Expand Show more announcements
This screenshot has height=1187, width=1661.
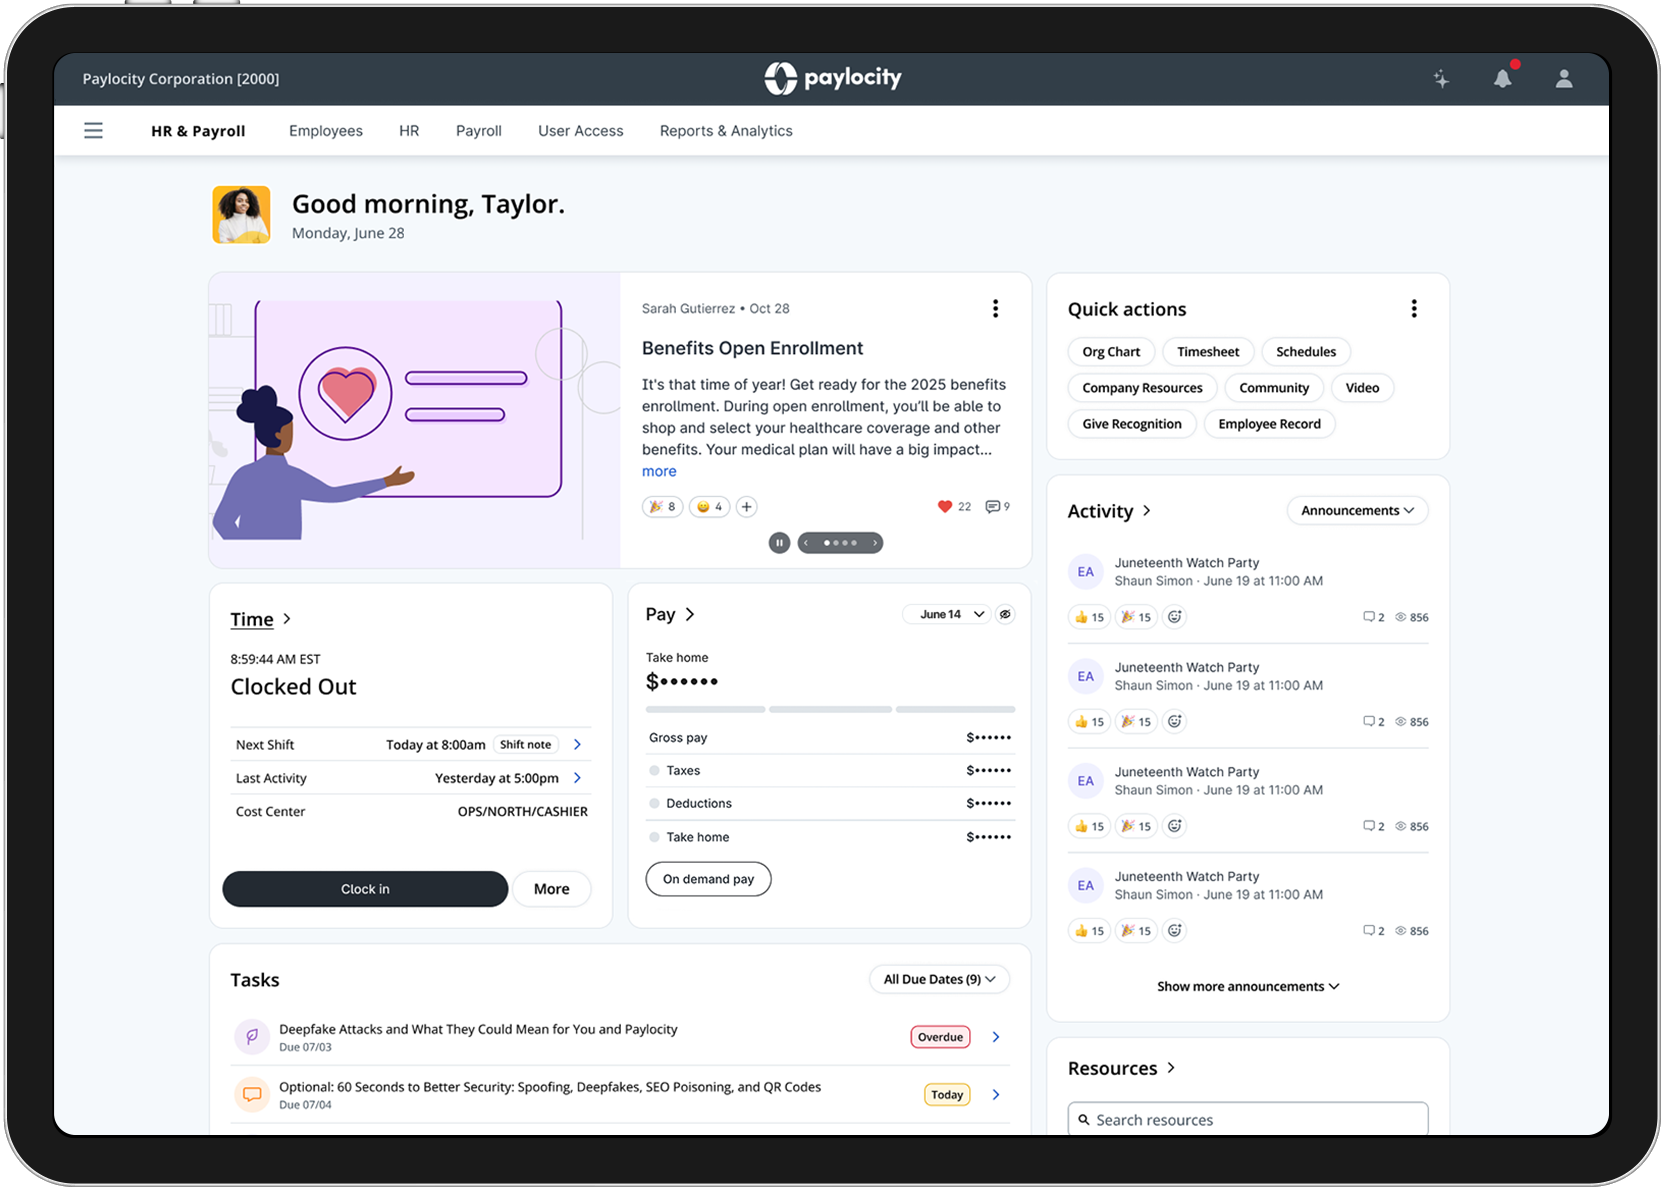pyautogui.click(x=1248, y=986)
